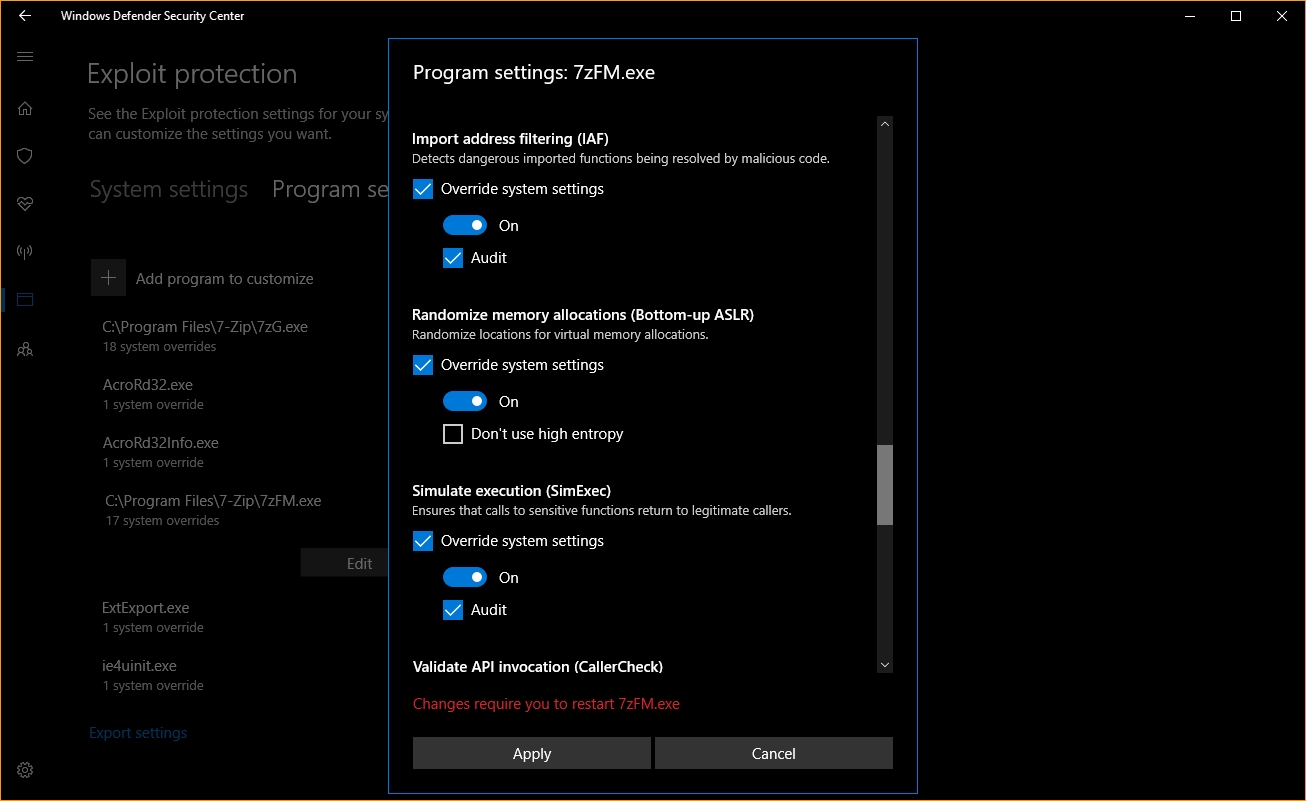Uncheck Audit under Import address filtering
The height and width of the screenshot is (801, 1306).
[x=453, y=258]
